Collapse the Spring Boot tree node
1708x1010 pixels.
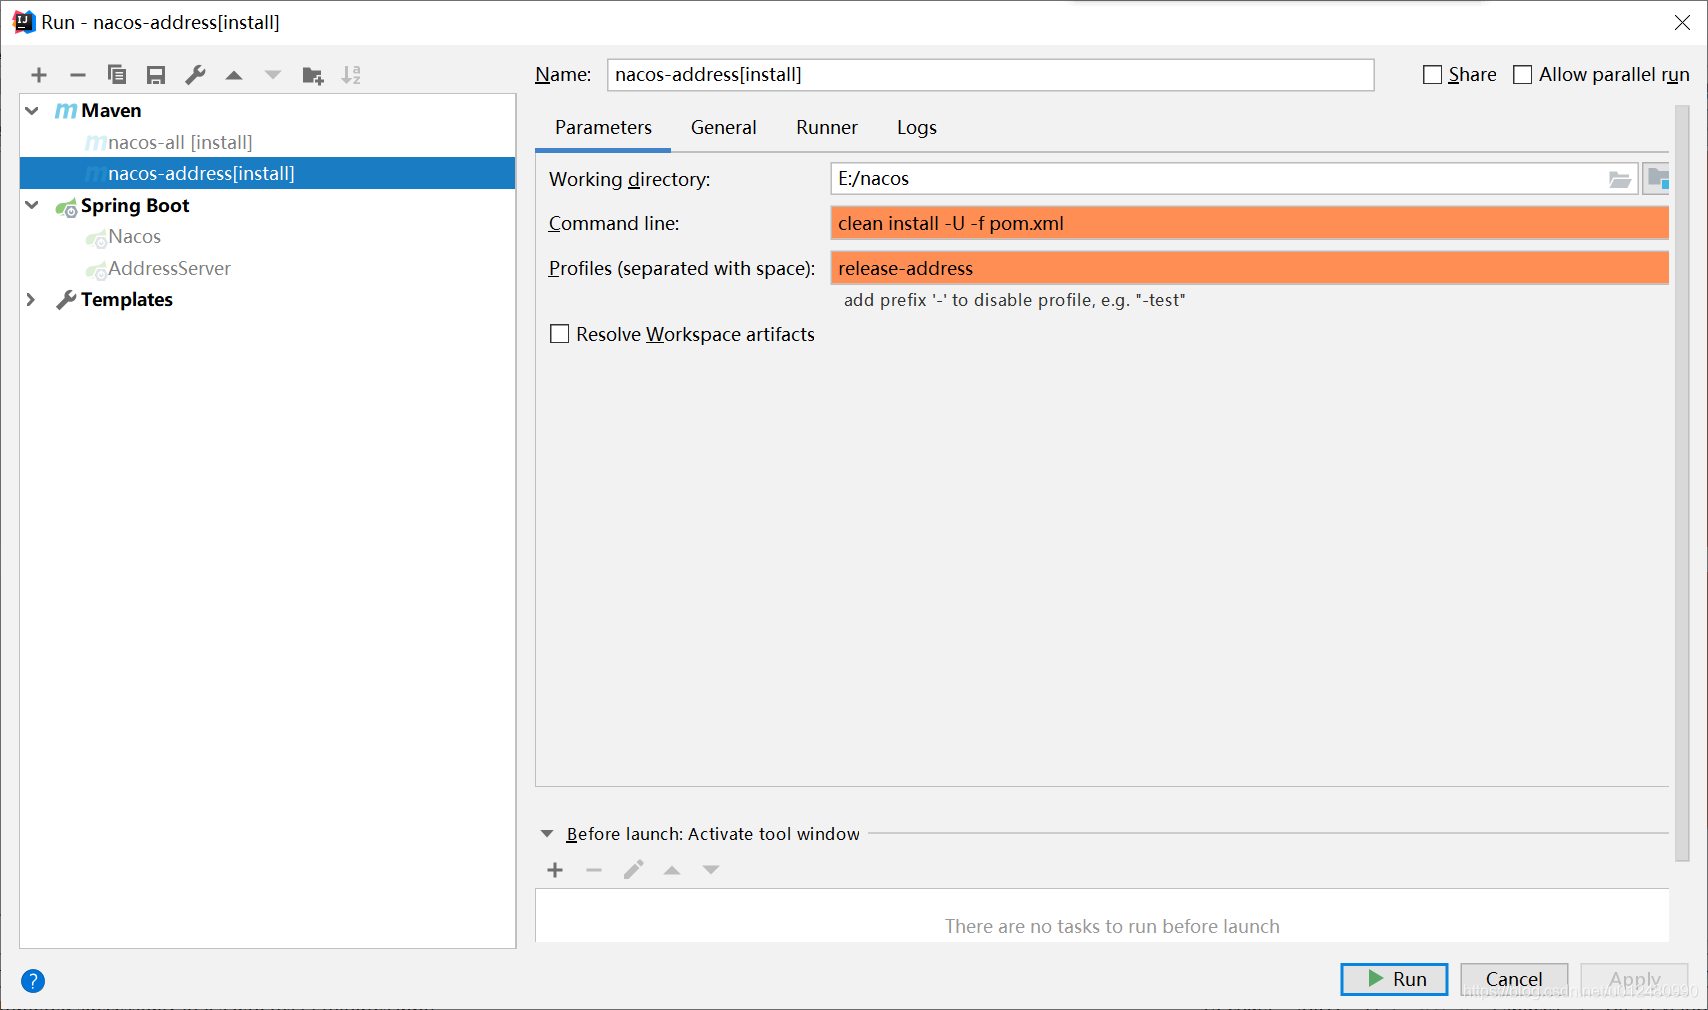32,205
